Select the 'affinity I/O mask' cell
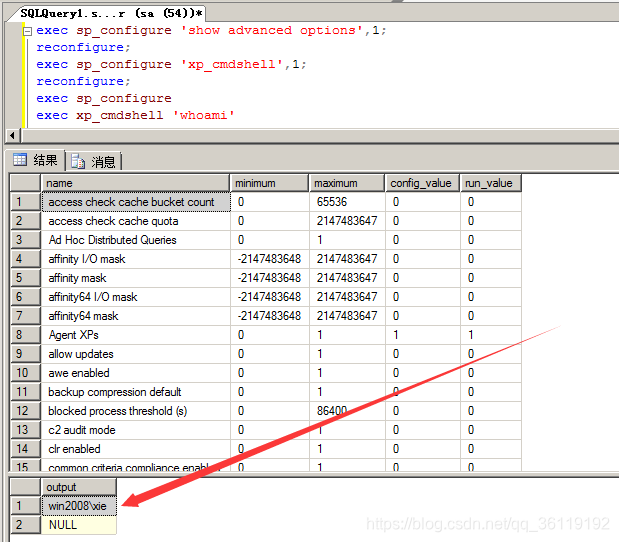 click(136, 259)
